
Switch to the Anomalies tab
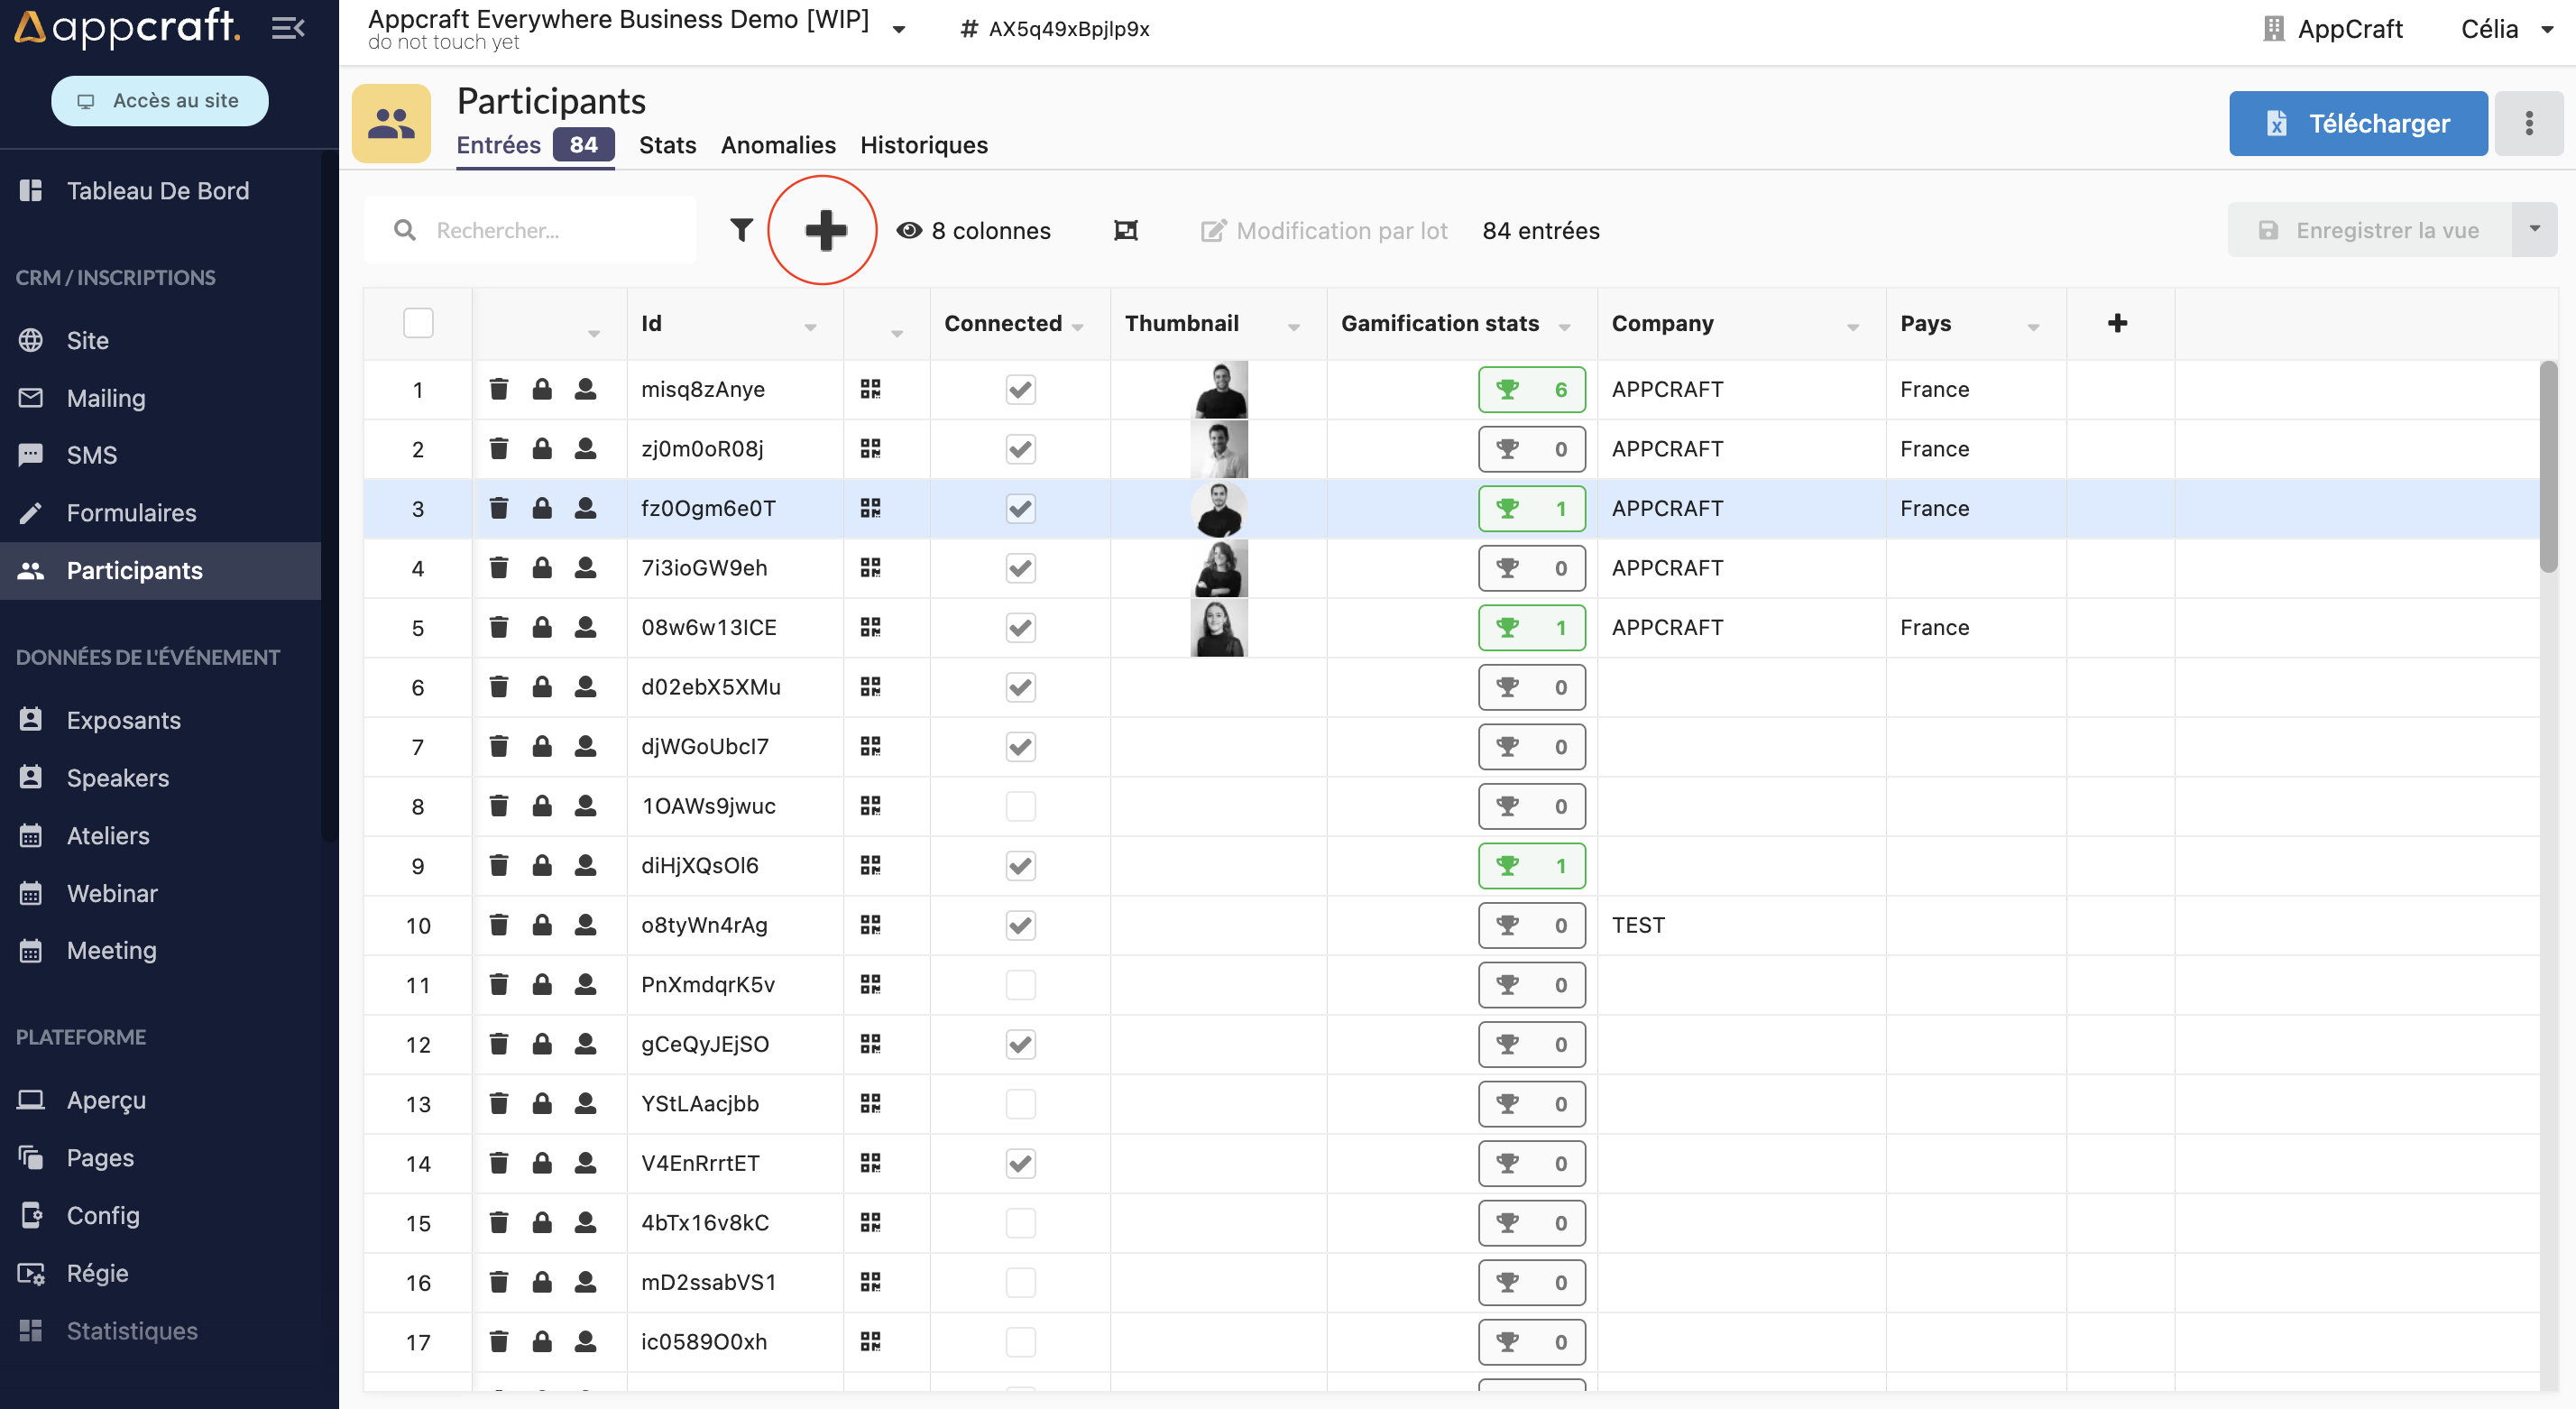(x=778, y=145)
